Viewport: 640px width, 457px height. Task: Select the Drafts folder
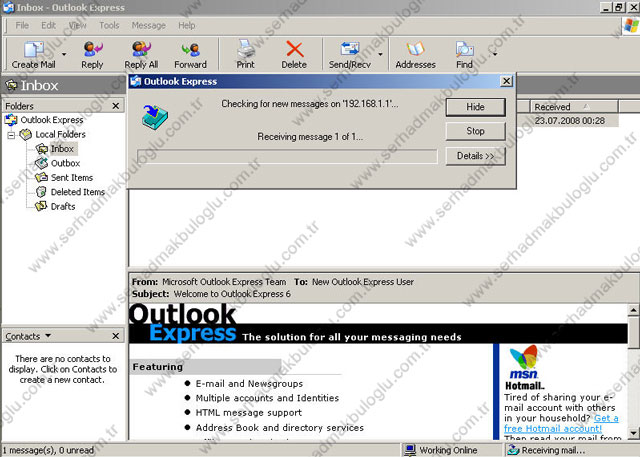click(x=63, y=206)
